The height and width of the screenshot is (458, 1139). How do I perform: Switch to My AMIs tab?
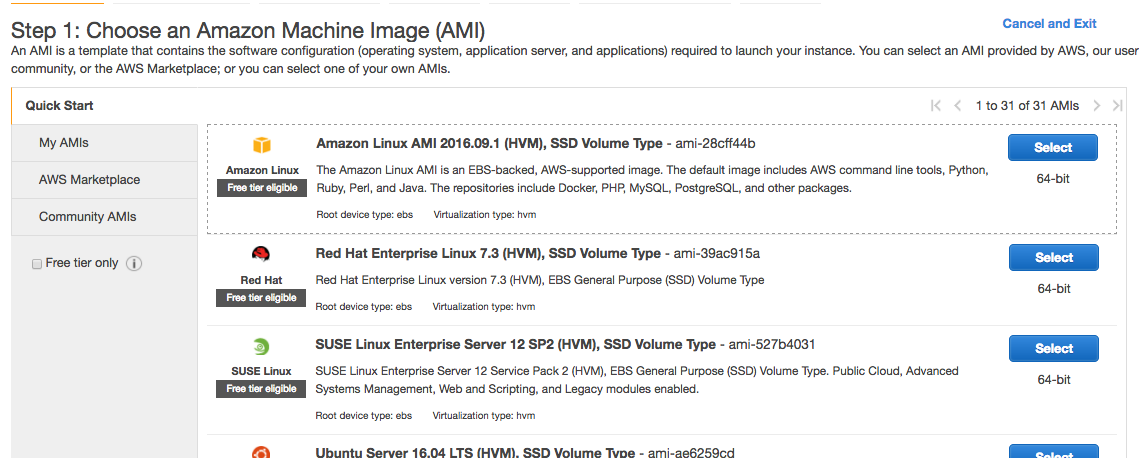(x=105, y=143)
